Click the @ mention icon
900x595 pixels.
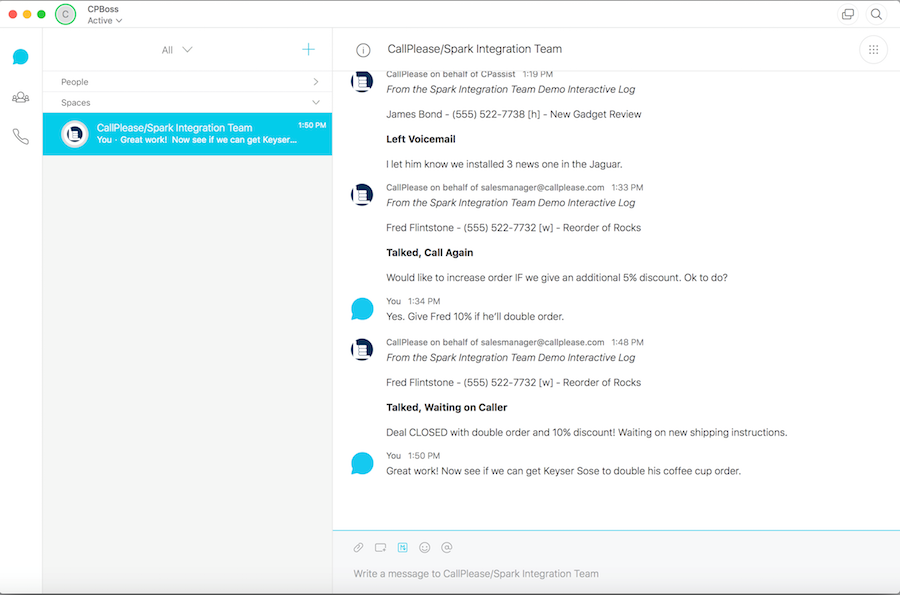446,547
